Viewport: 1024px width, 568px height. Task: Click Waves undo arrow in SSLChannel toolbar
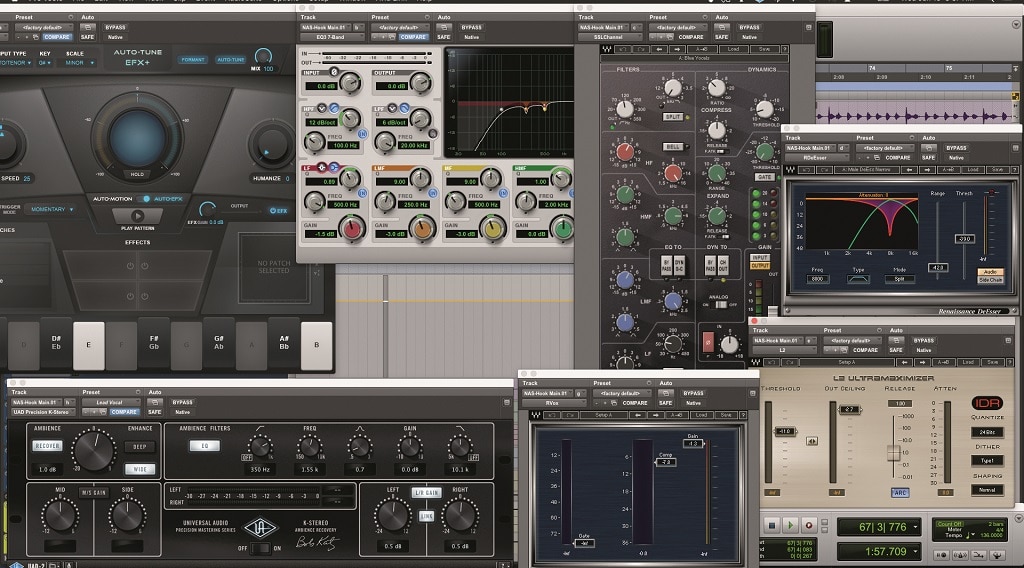tap(622, 49)
